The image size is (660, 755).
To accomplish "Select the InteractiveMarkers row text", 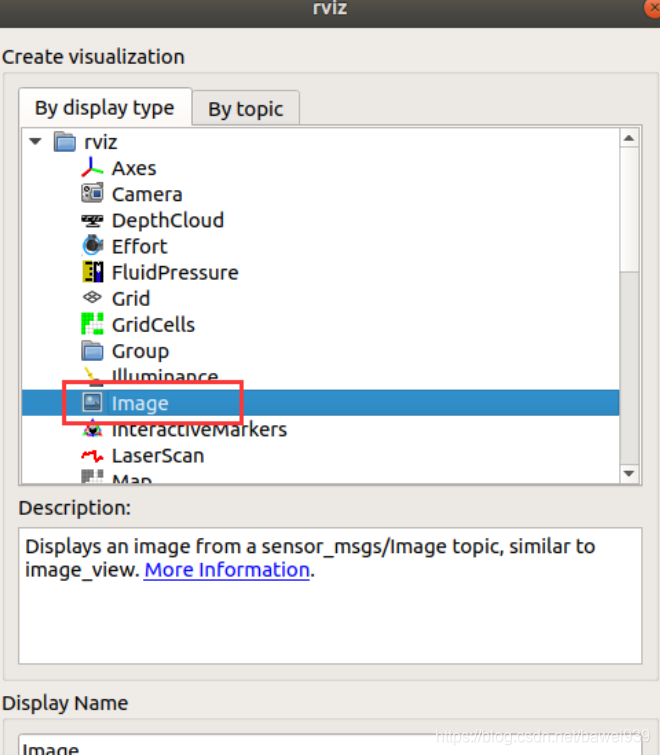I will (199, 430).
